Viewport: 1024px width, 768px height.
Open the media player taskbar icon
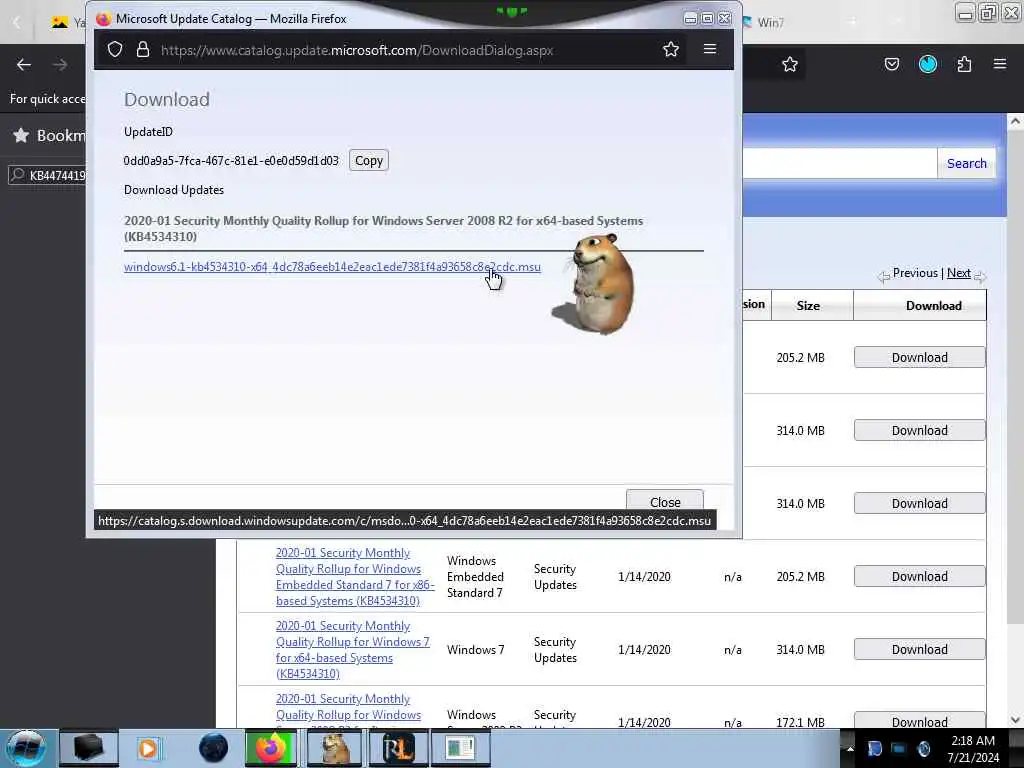pyautogui.click(x=148, y=748)
